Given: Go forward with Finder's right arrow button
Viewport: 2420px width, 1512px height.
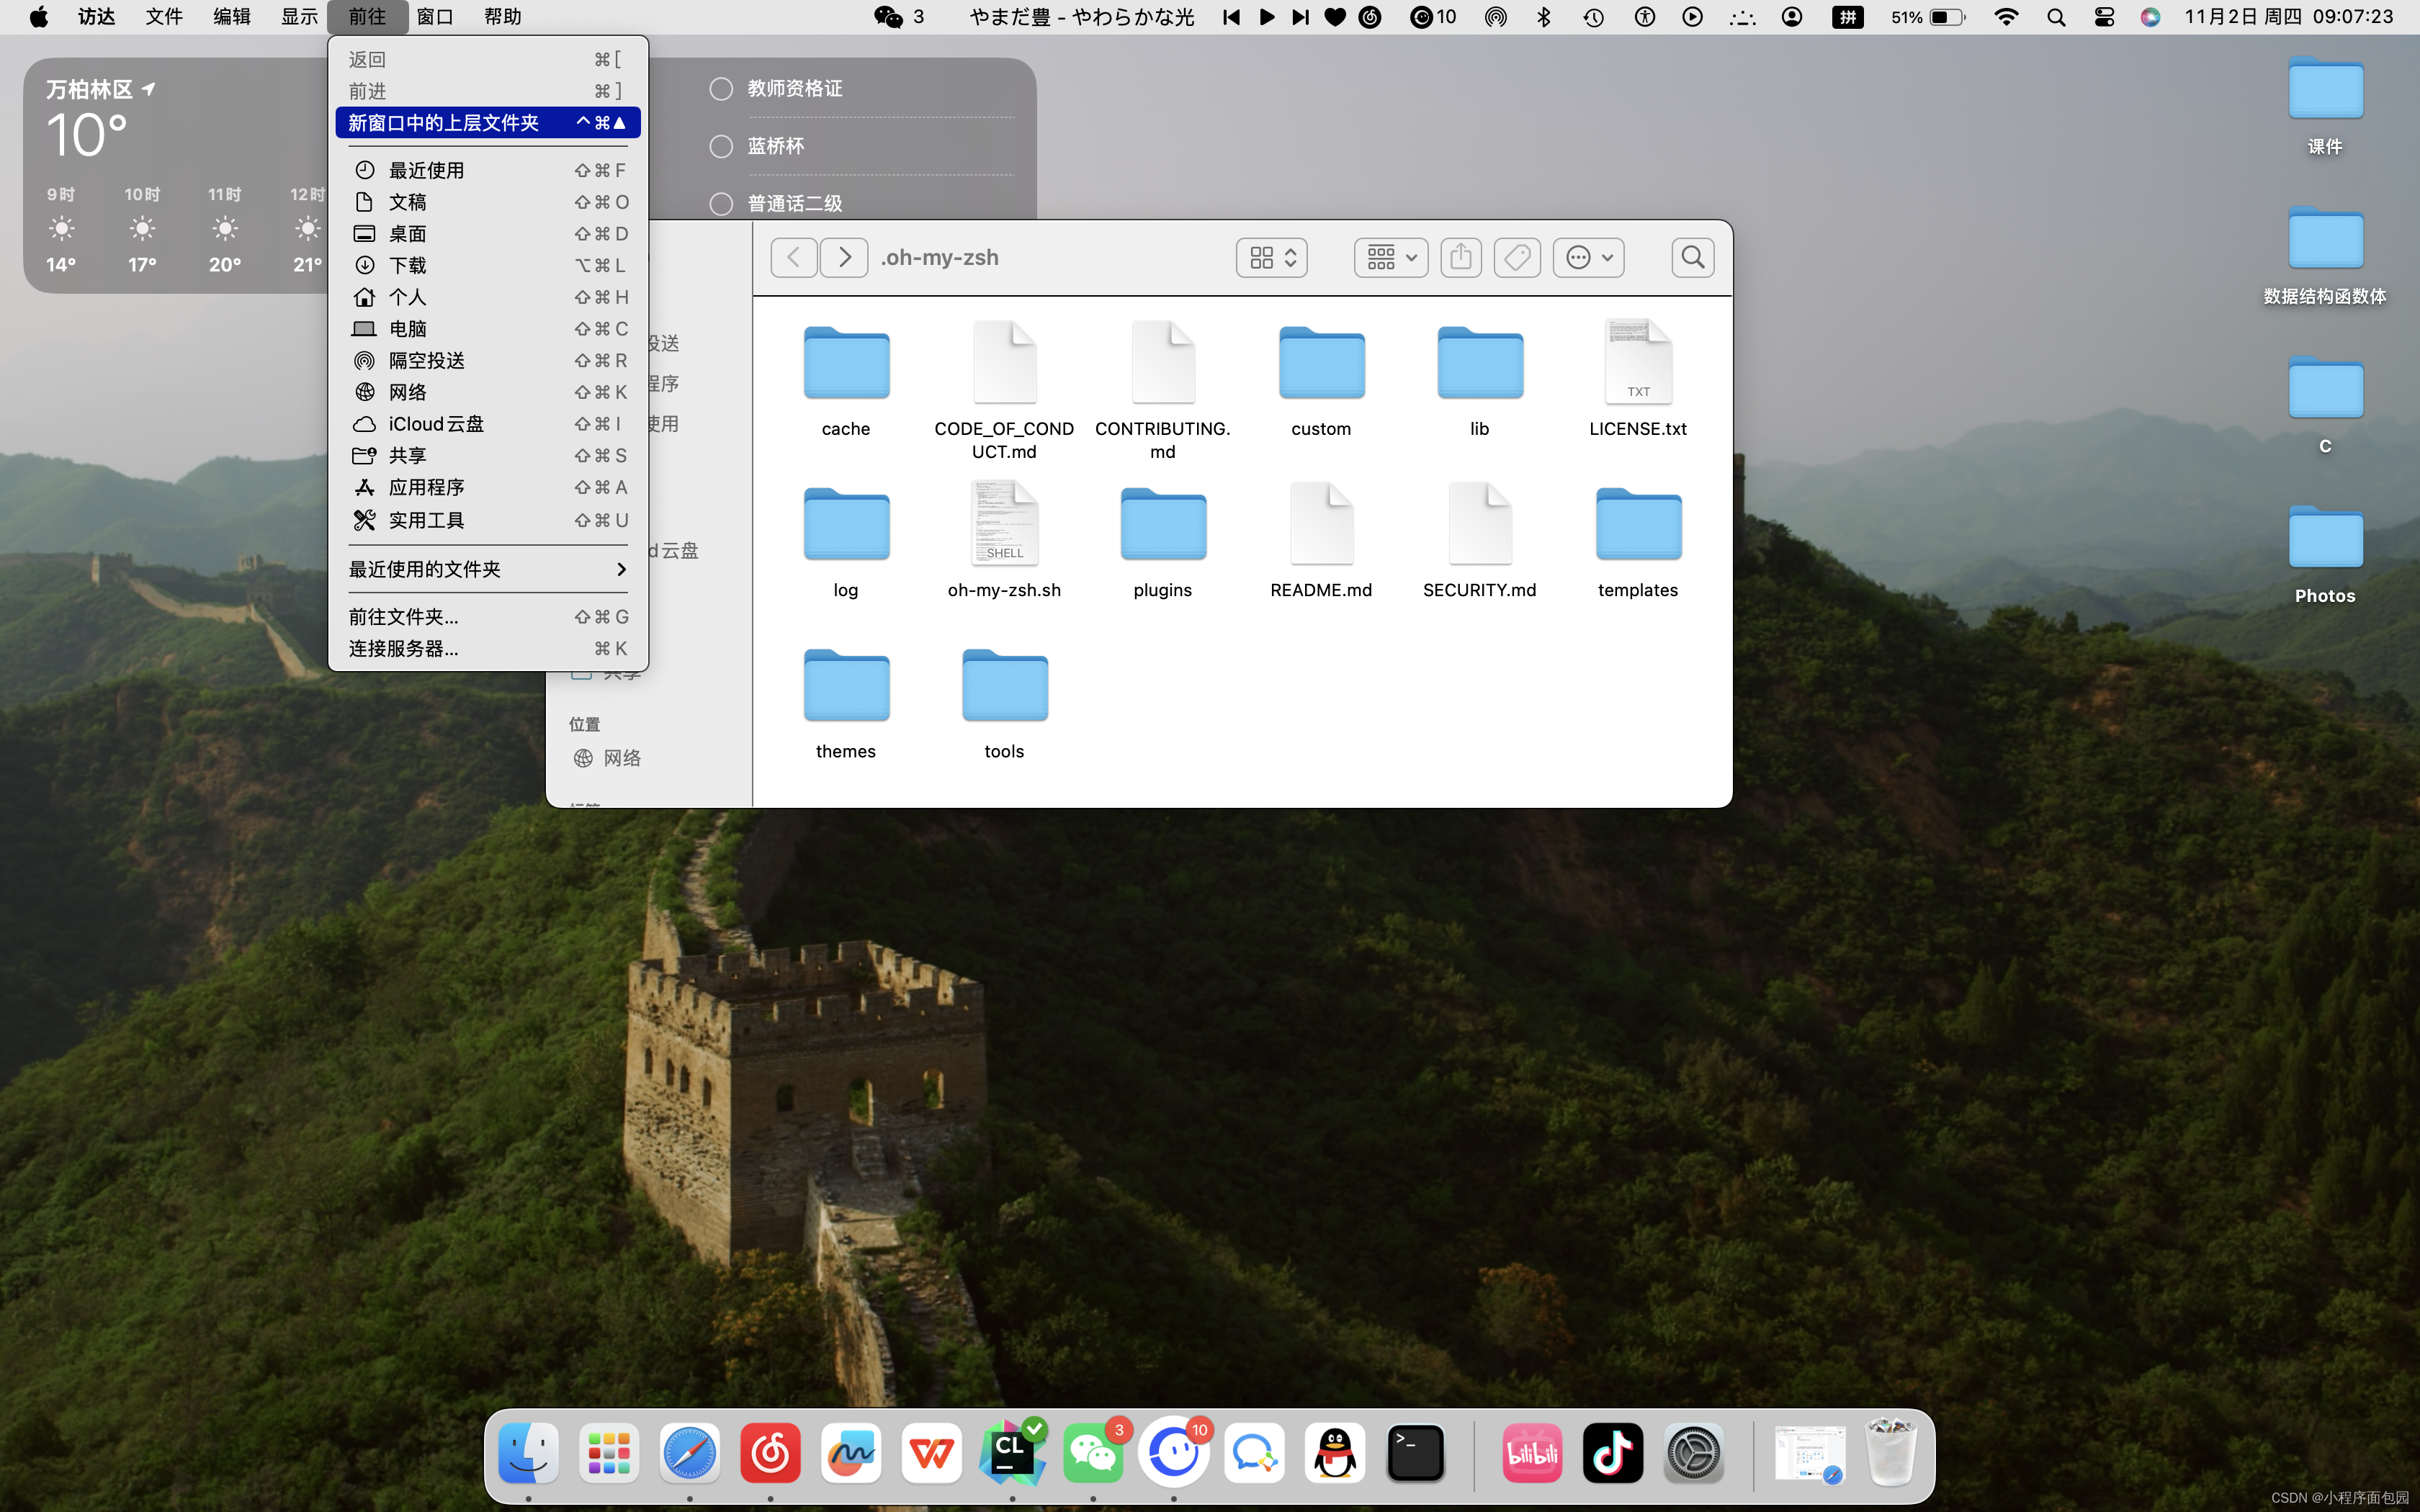Looking at the screenshot, I should click(844, 257).
